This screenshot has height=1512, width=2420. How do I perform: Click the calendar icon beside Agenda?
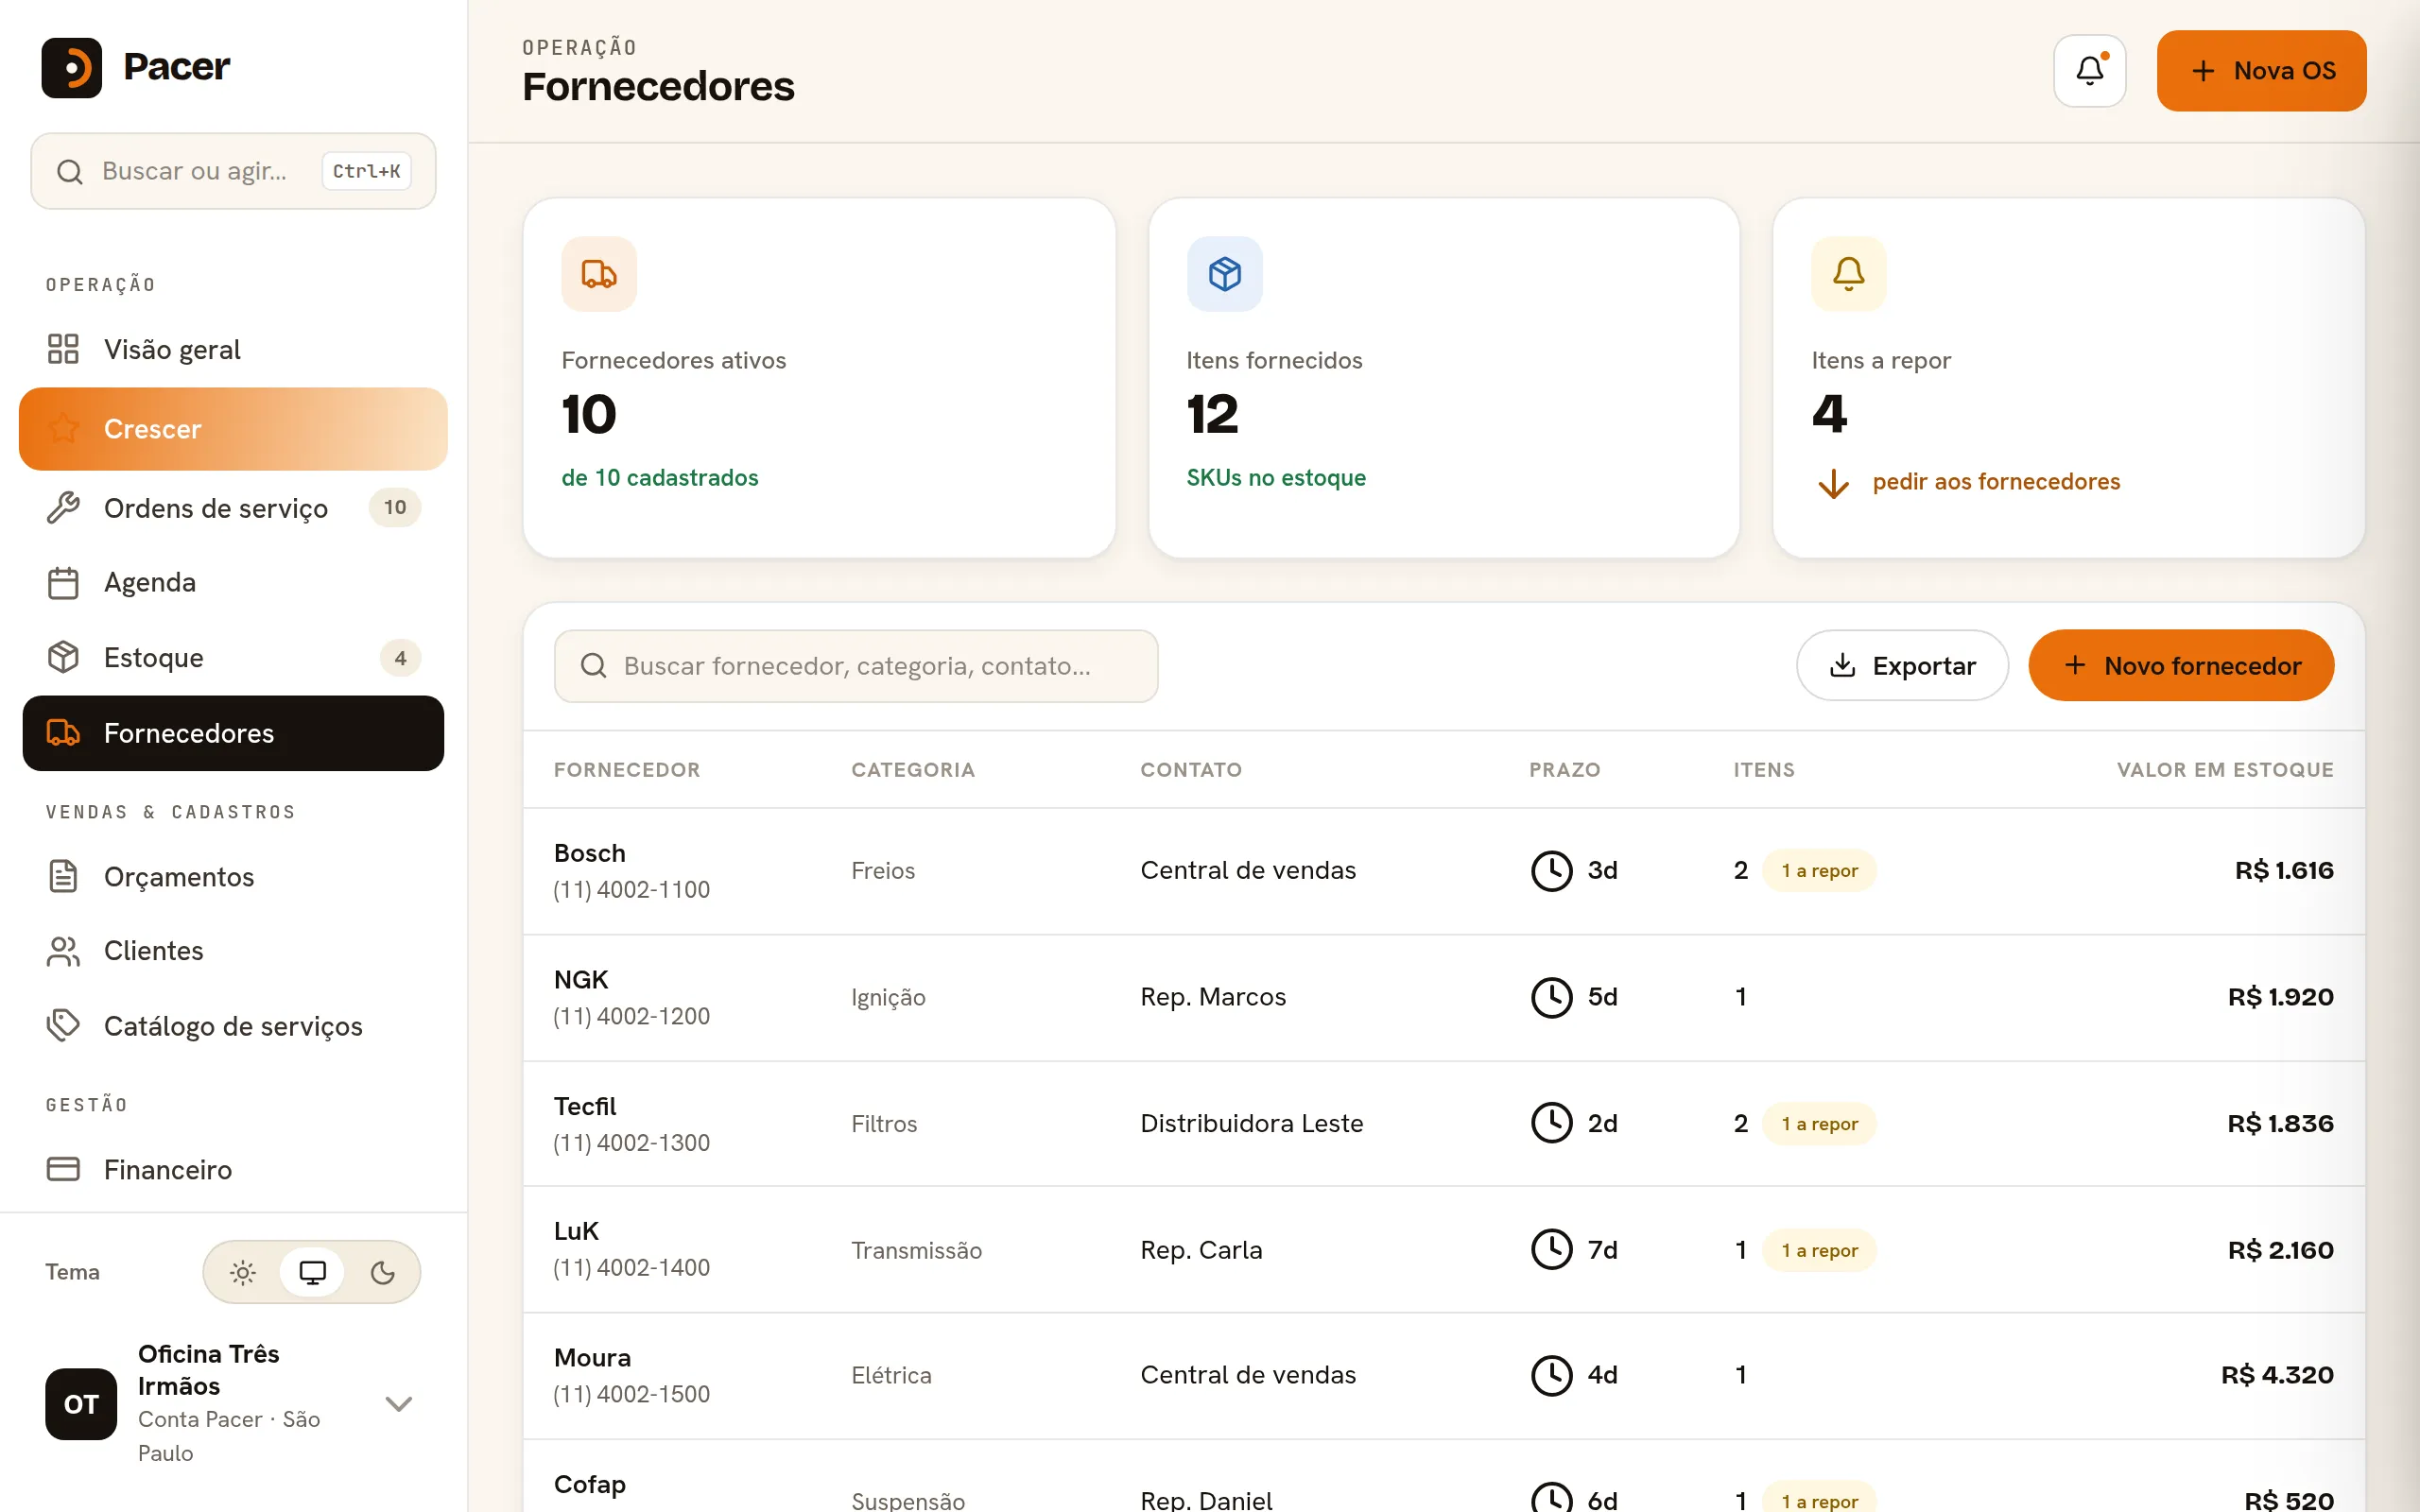(x=63, y=582)
